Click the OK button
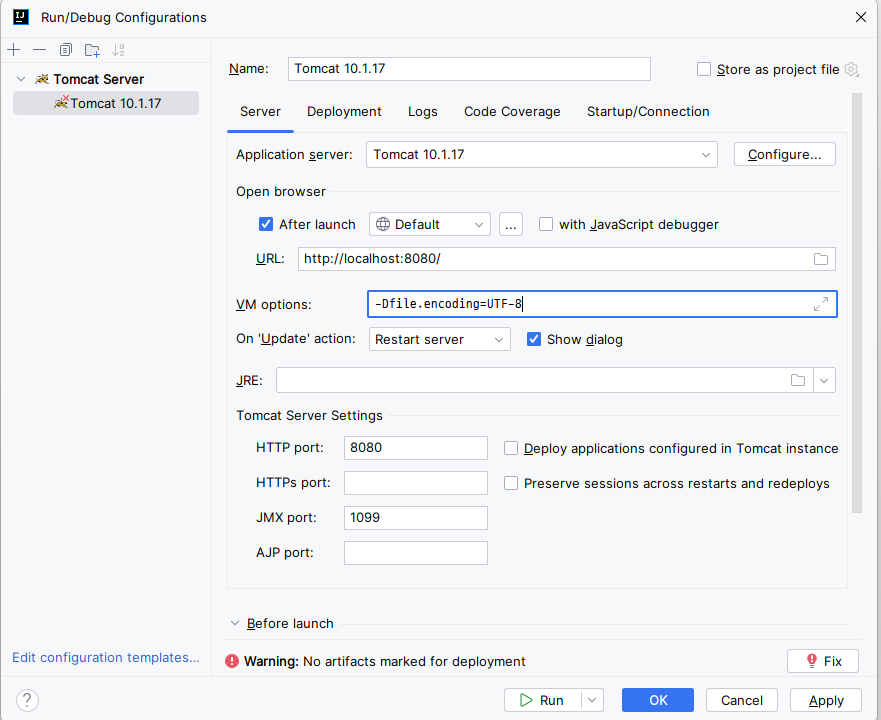This screenshot has height=720, width=881. pos(657,700)
